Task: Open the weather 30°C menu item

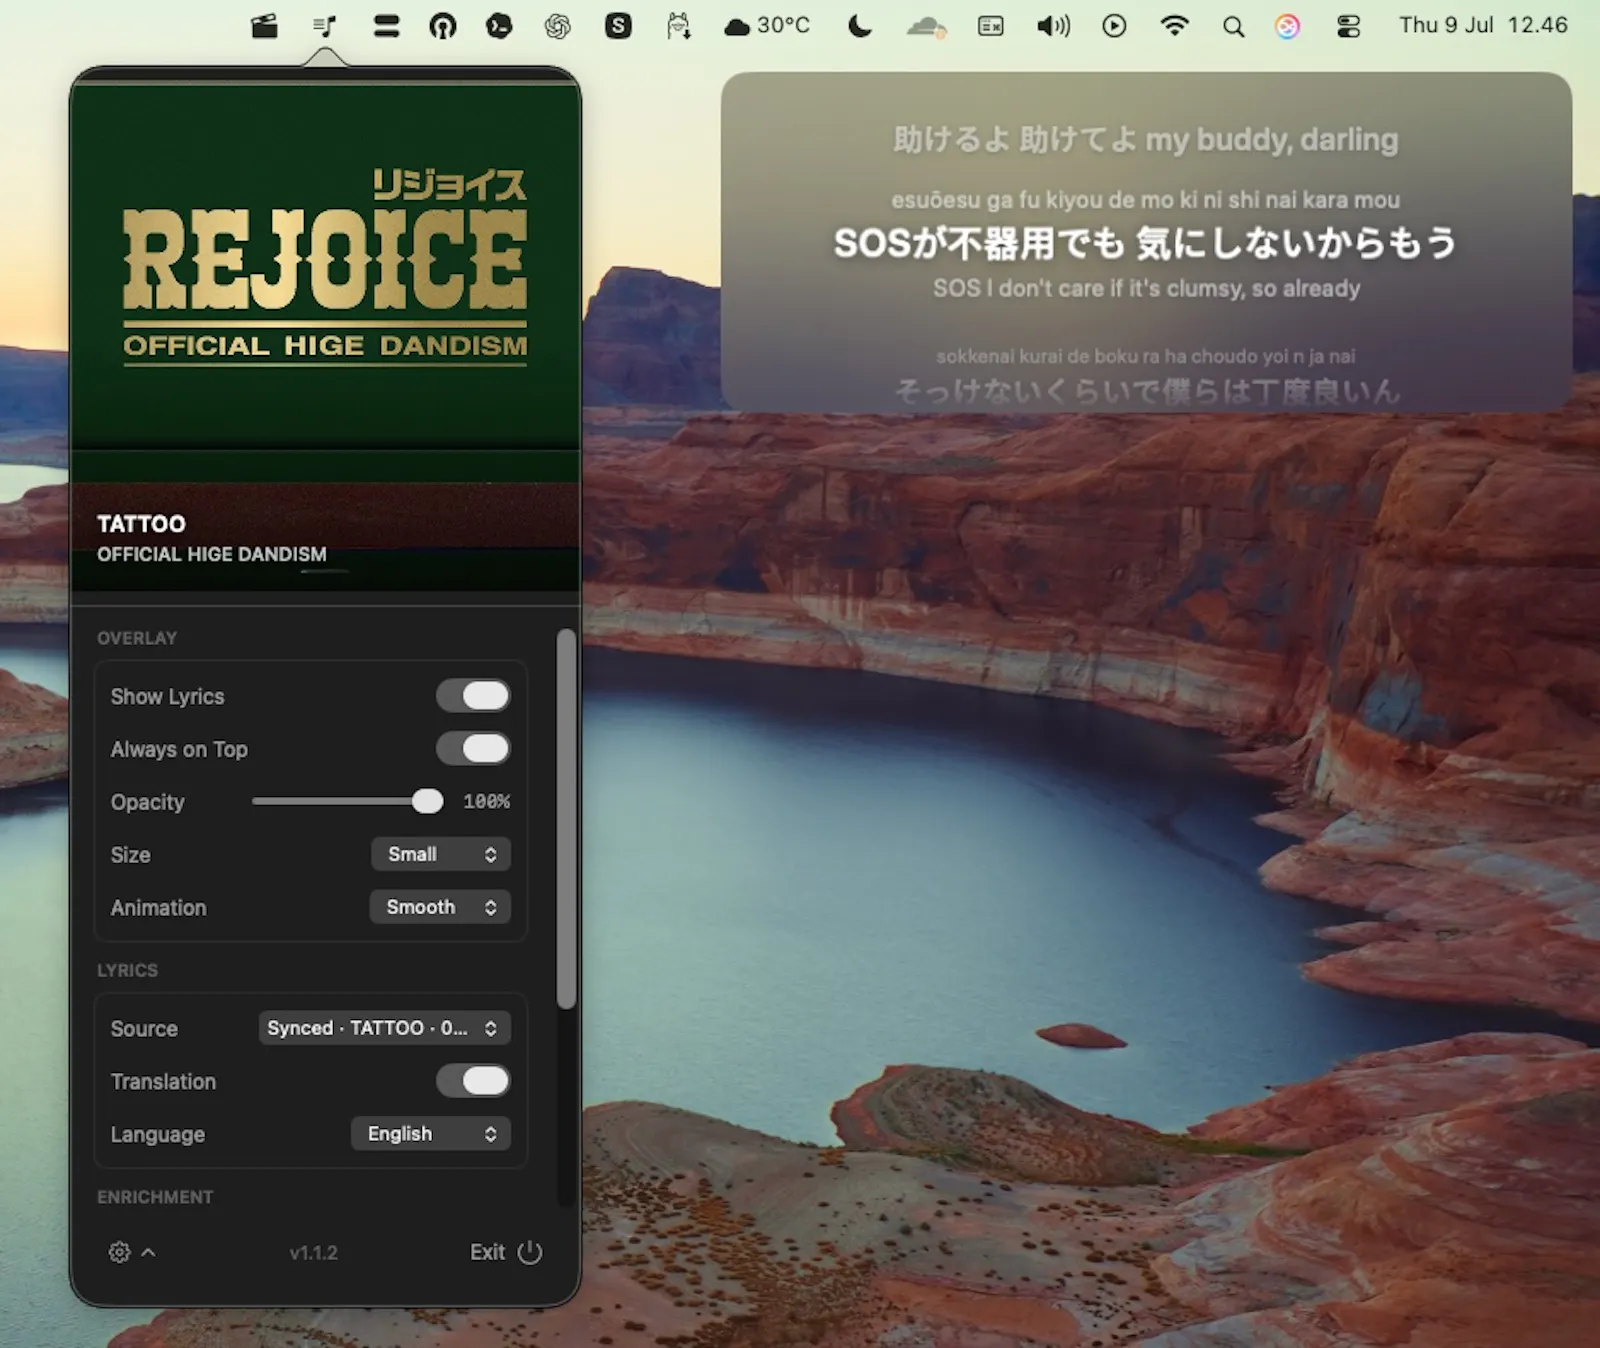Action: 767,26
